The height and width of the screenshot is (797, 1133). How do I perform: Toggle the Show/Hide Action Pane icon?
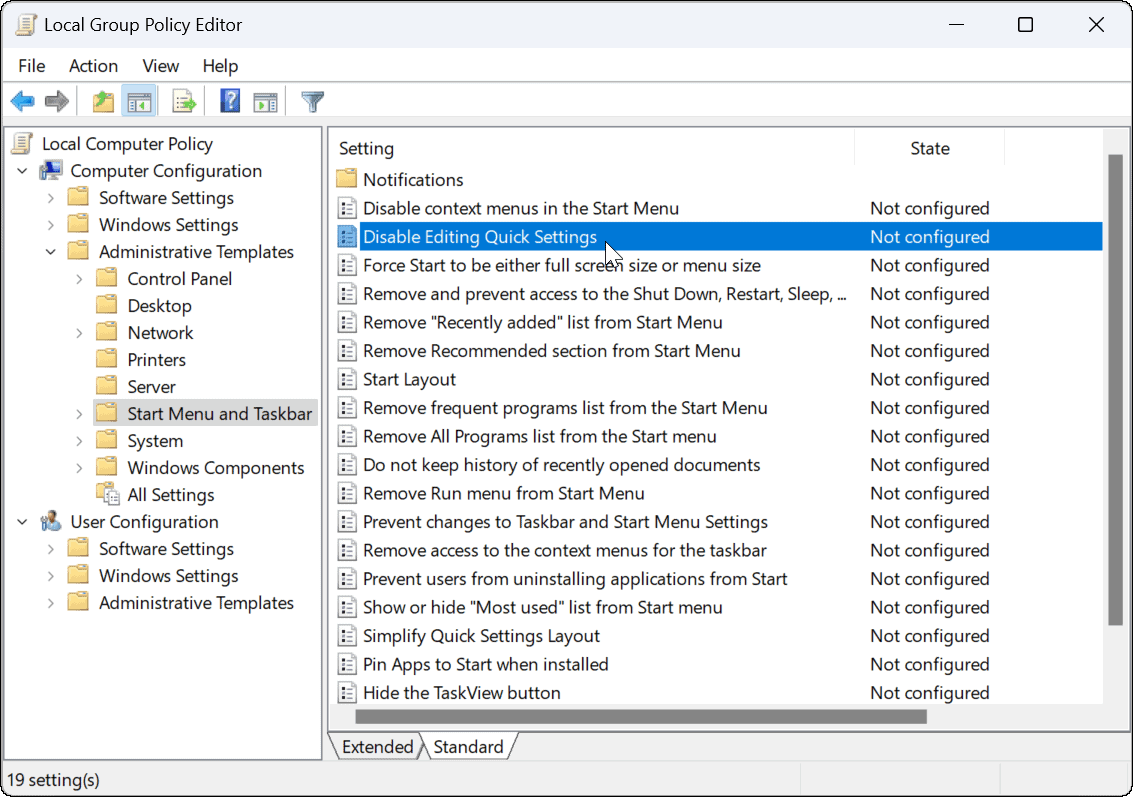click(x=265, y=101)
